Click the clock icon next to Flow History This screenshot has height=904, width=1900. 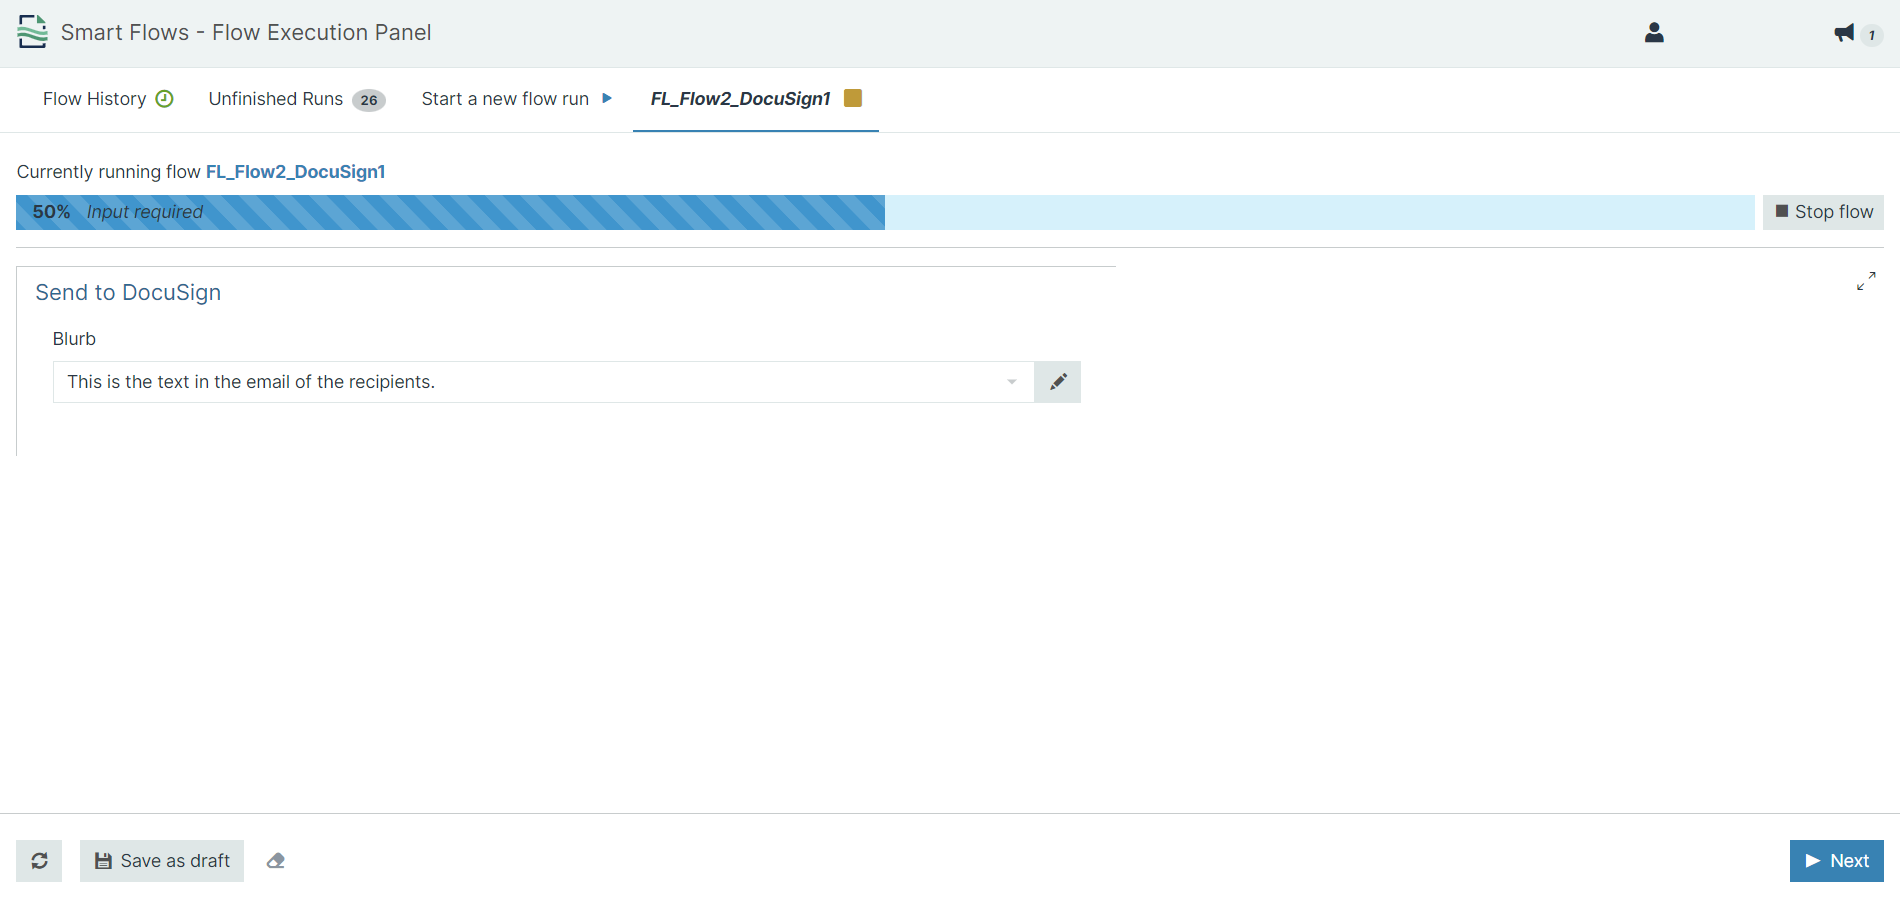point(165,98)
